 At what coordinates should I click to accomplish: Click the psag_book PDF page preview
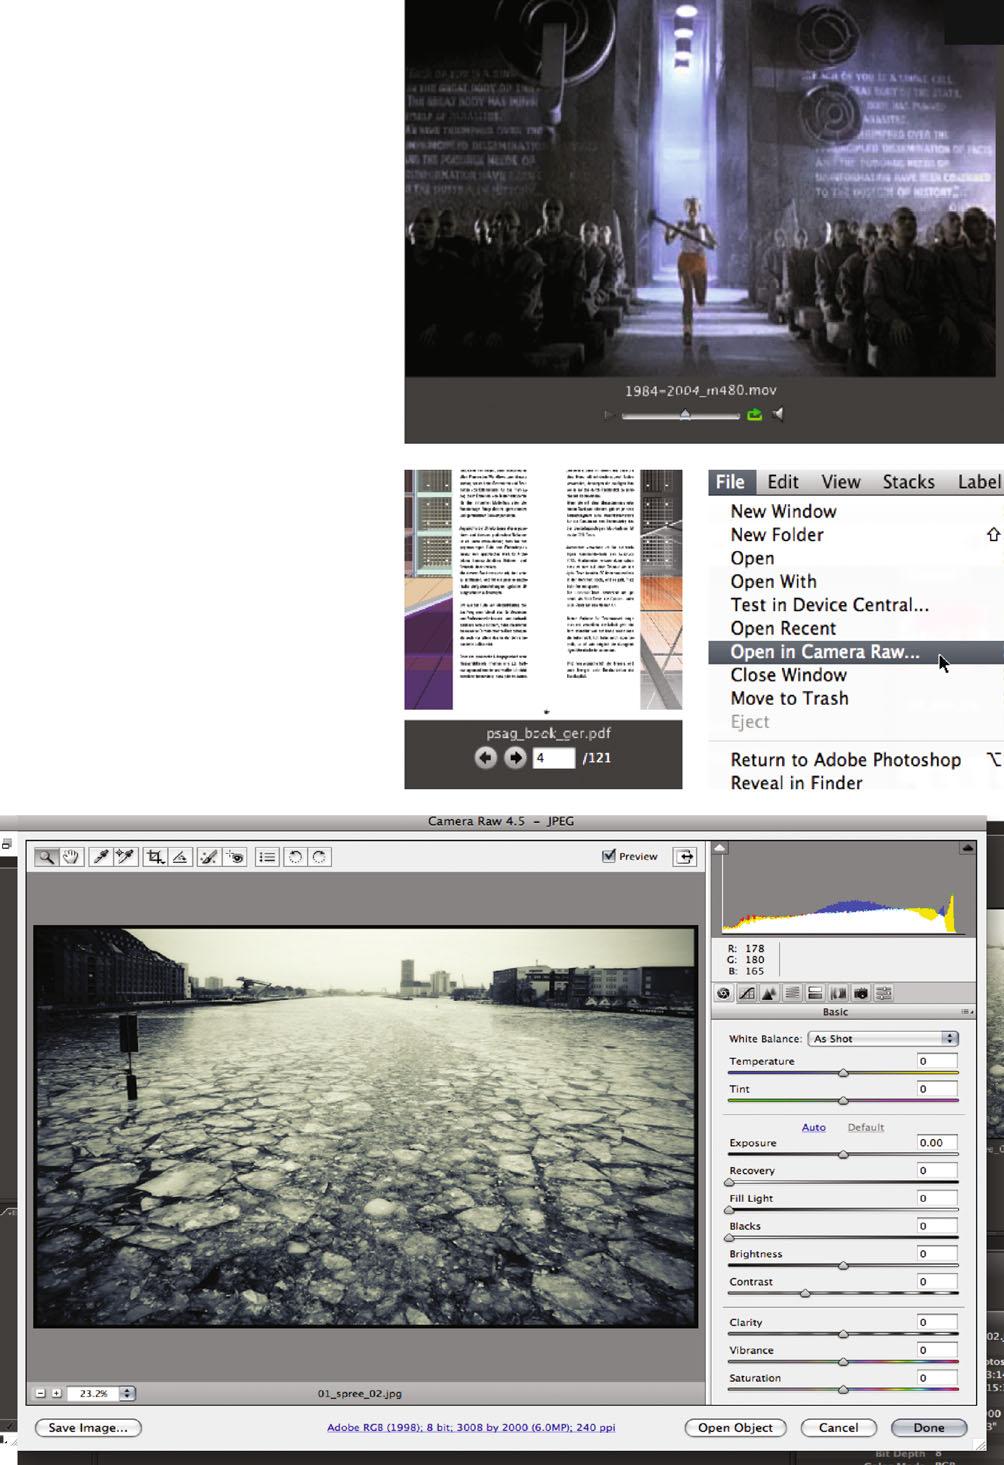point(543,589)
